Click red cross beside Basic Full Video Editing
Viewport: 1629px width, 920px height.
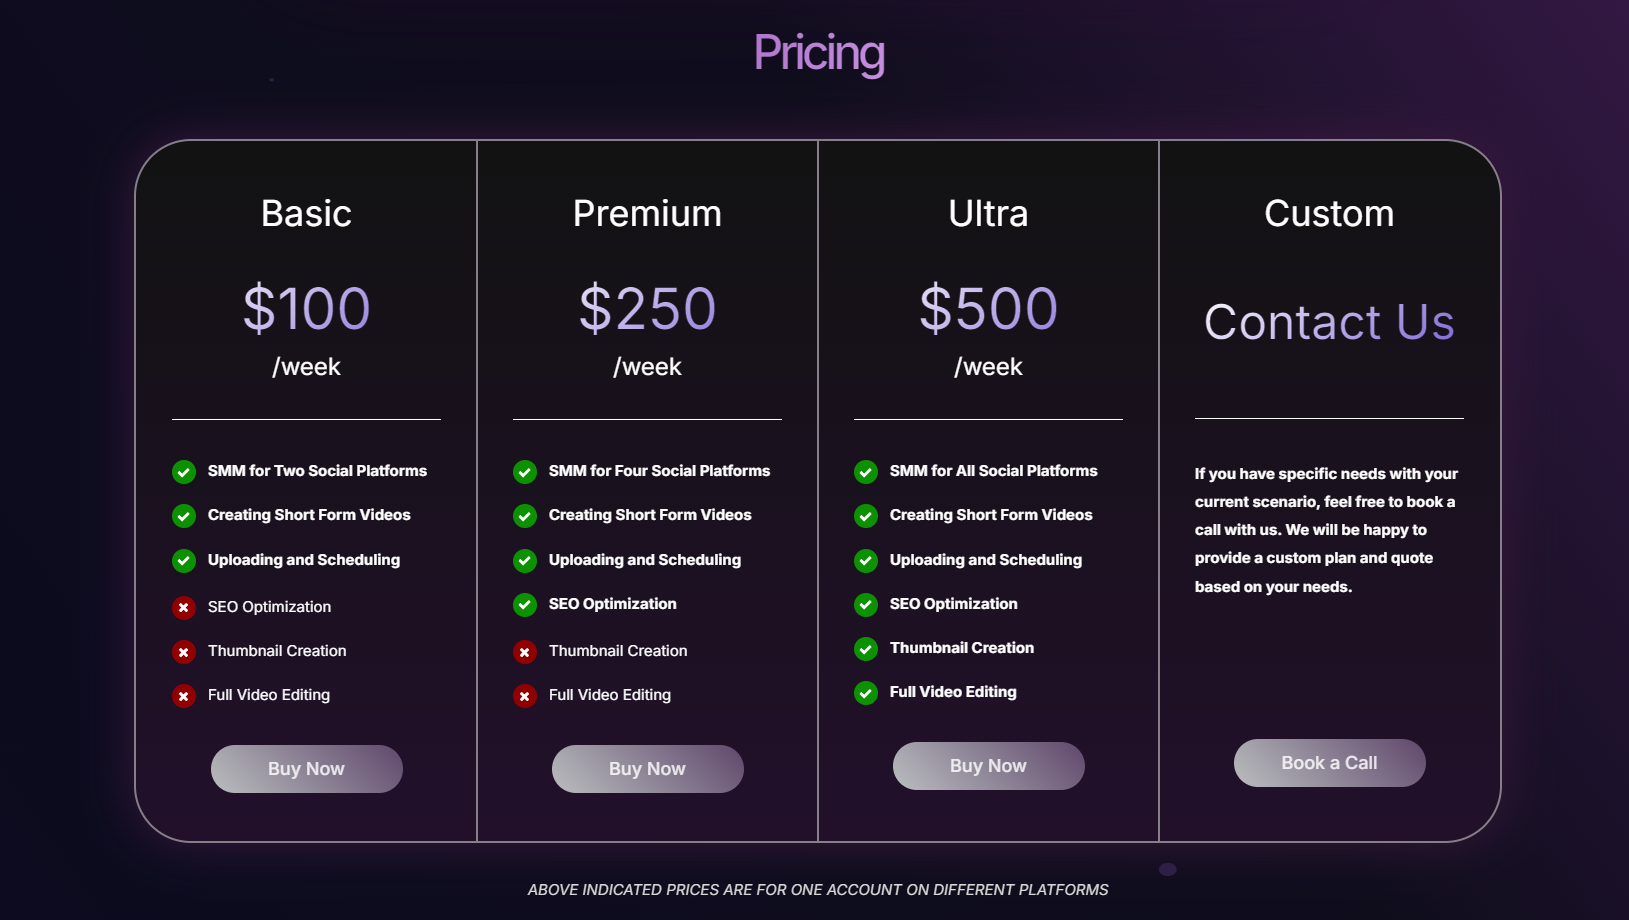(184, 696)
